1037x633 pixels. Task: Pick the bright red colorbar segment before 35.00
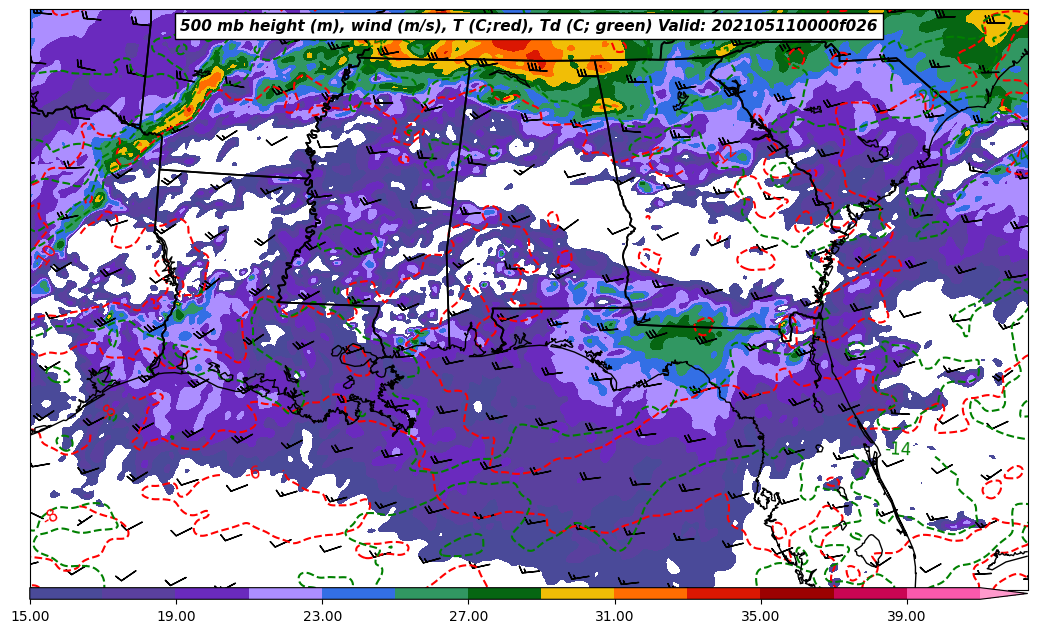tap(723, 593)
